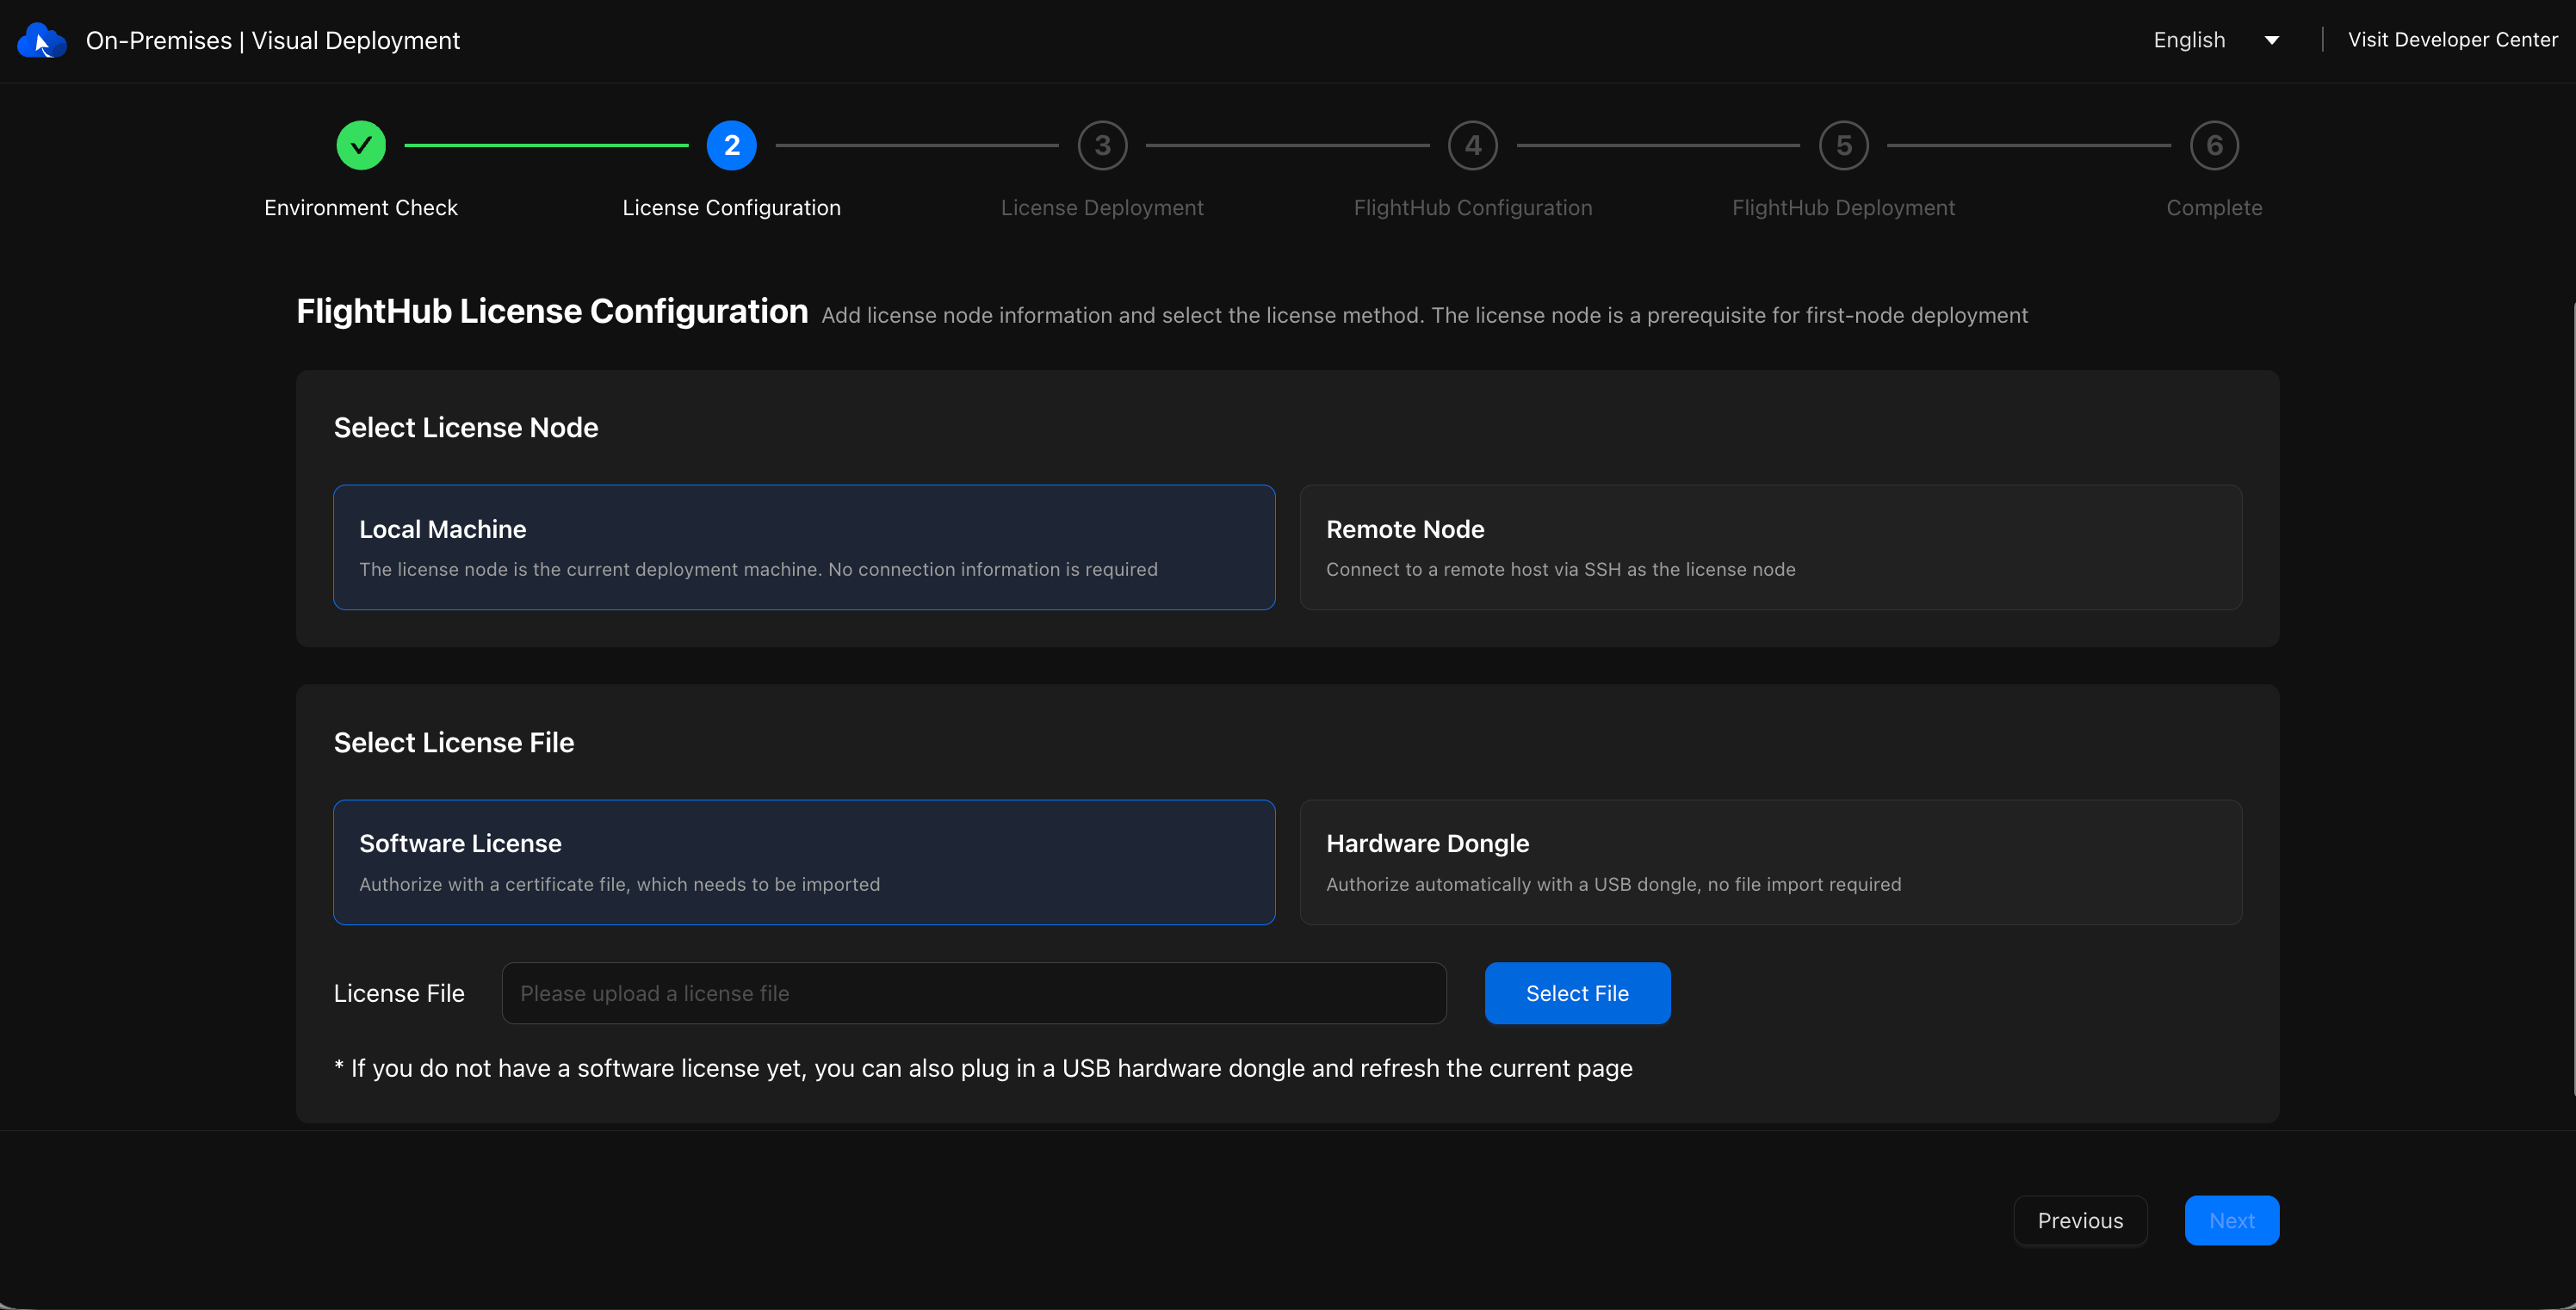
Task: Click the 'License File' field label
Action: click(x=399, y=993)
